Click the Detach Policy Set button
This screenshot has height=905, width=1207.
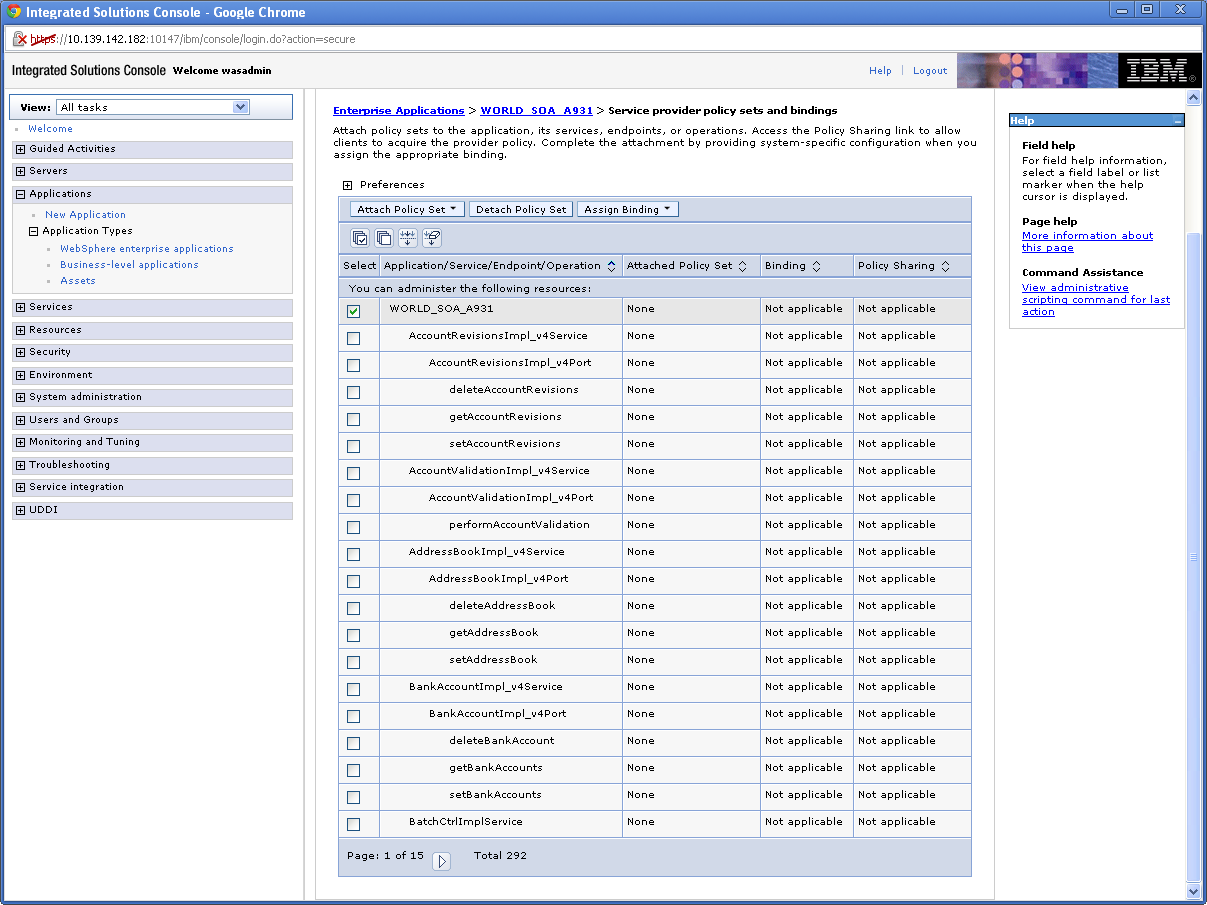521,209
